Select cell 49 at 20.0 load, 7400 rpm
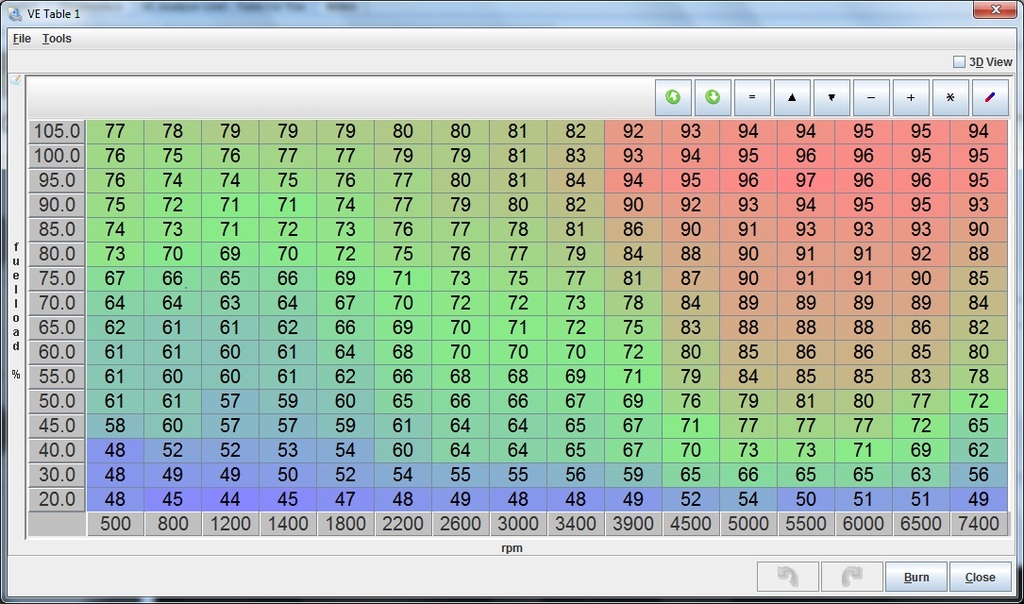This screenshot has height=604, width=1024. tap(978, 499)
